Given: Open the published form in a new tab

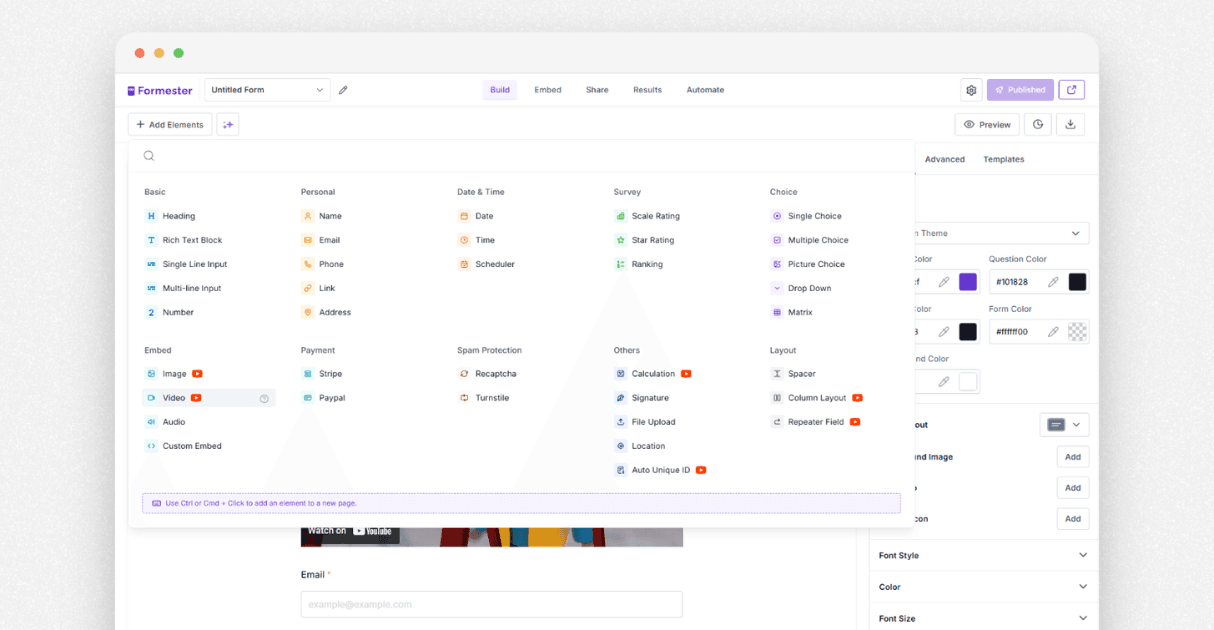Looking at the screenshot, I should pyautogui.click(x=1071, y=89).
